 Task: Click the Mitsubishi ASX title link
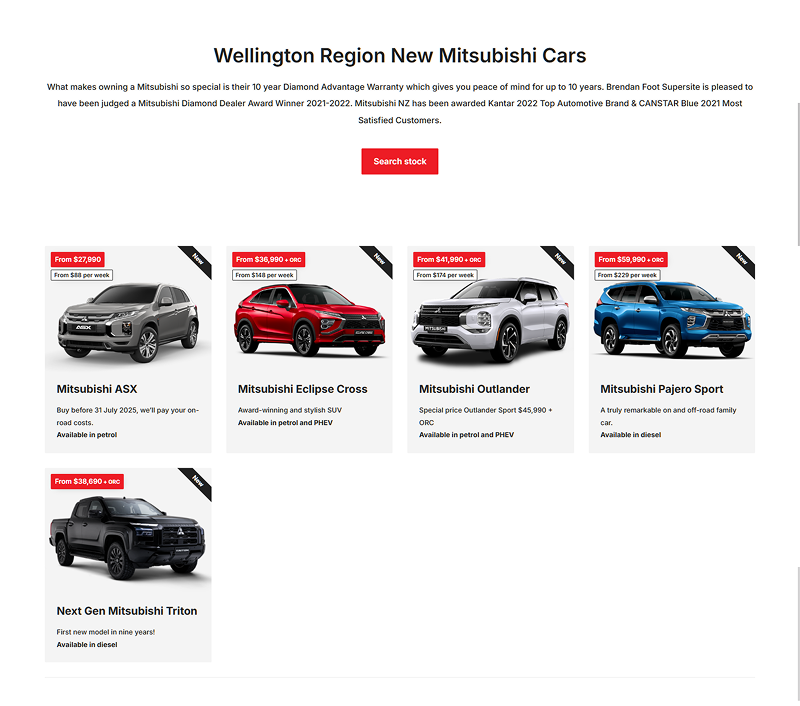point(97,389)
